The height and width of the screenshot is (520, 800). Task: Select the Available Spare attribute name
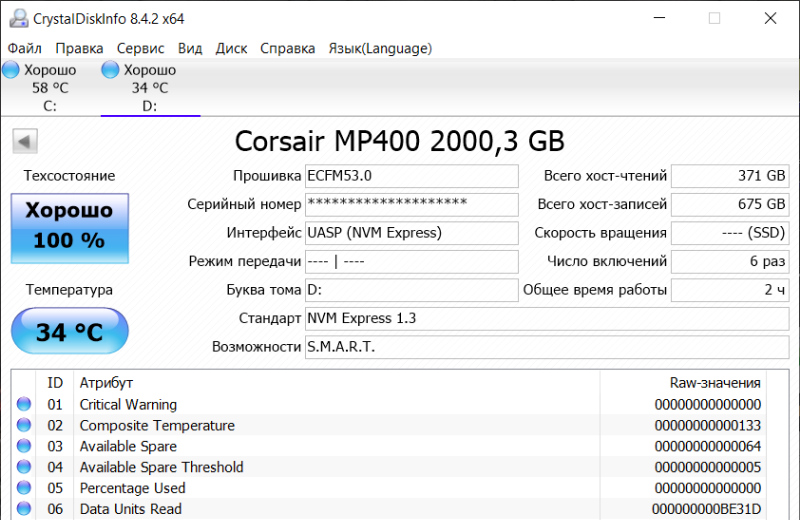128,446
